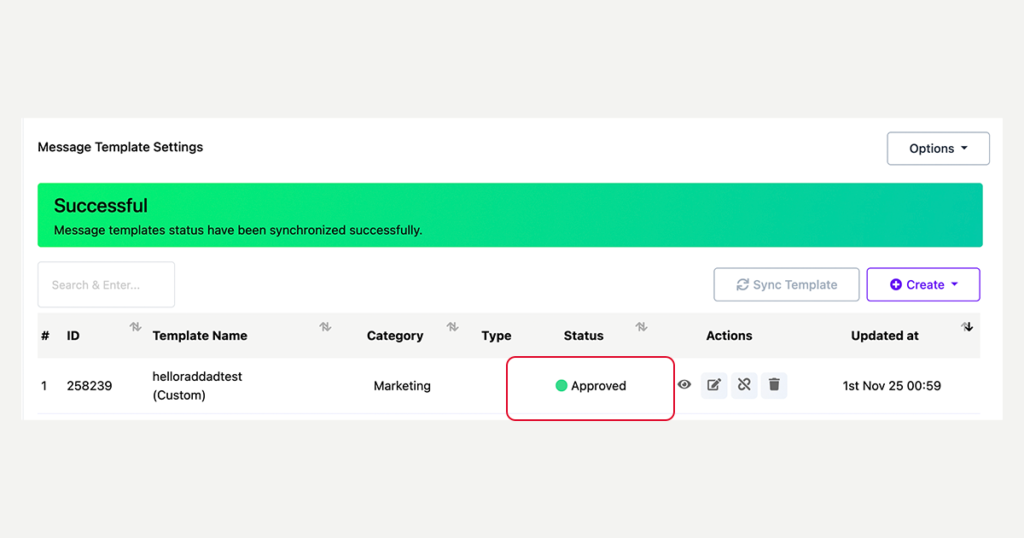Viewport: 1024px width, 538px height.
Task: Click the edit pencil icon for helloraddadtest
Action: point(714,385)
